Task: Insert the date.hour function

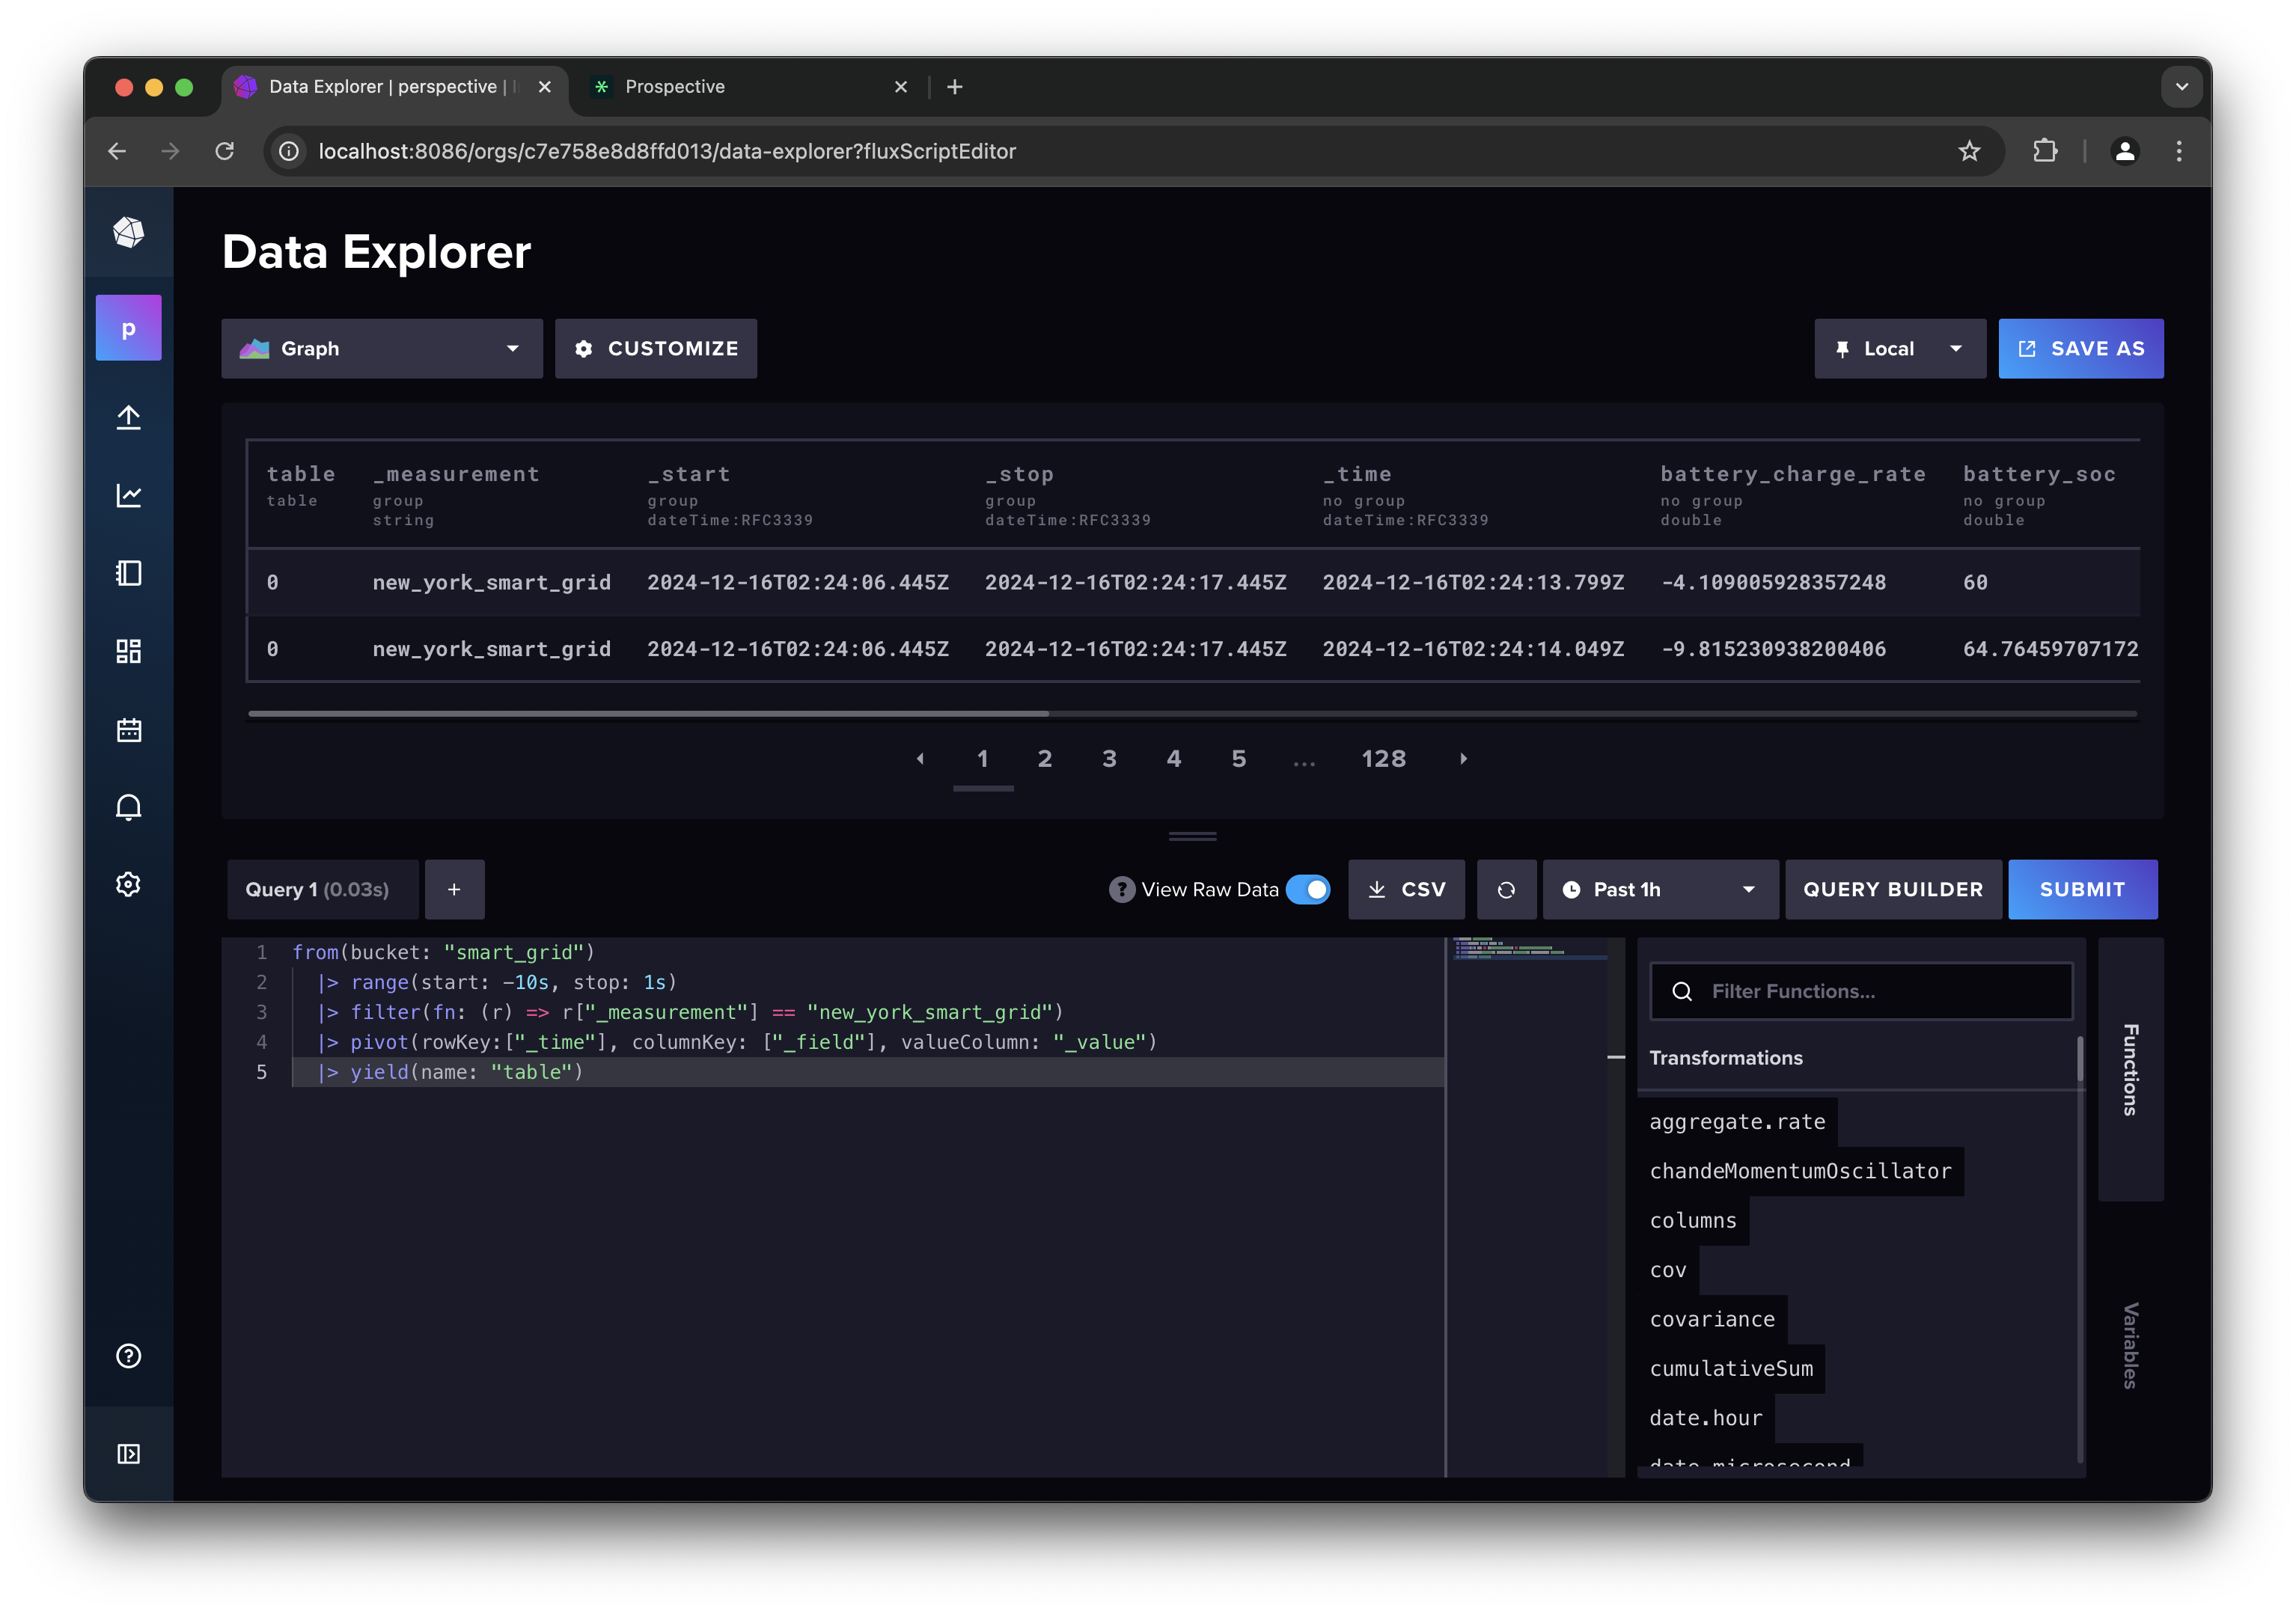Action: (x=1706, y=1418)
